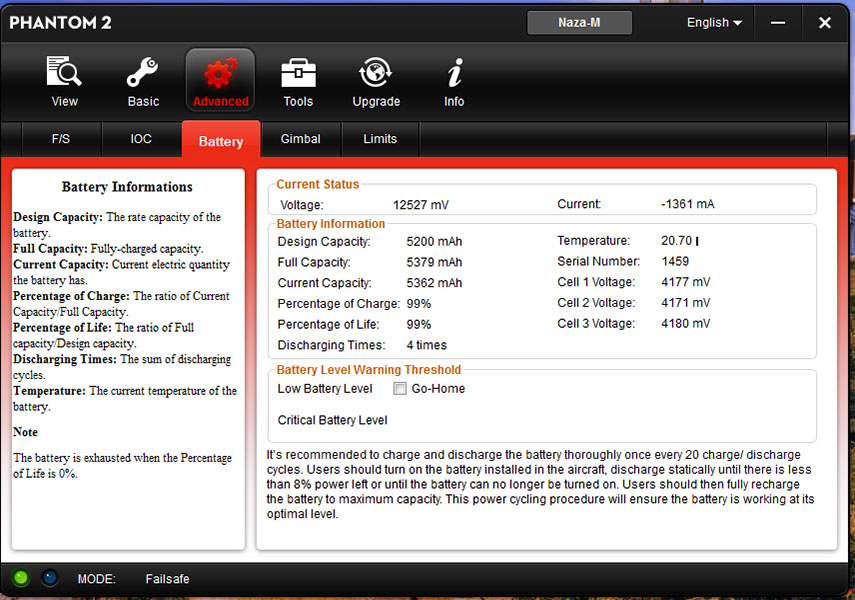Switch to the IOC tab

pyautogui.click(x=141, y=139)
